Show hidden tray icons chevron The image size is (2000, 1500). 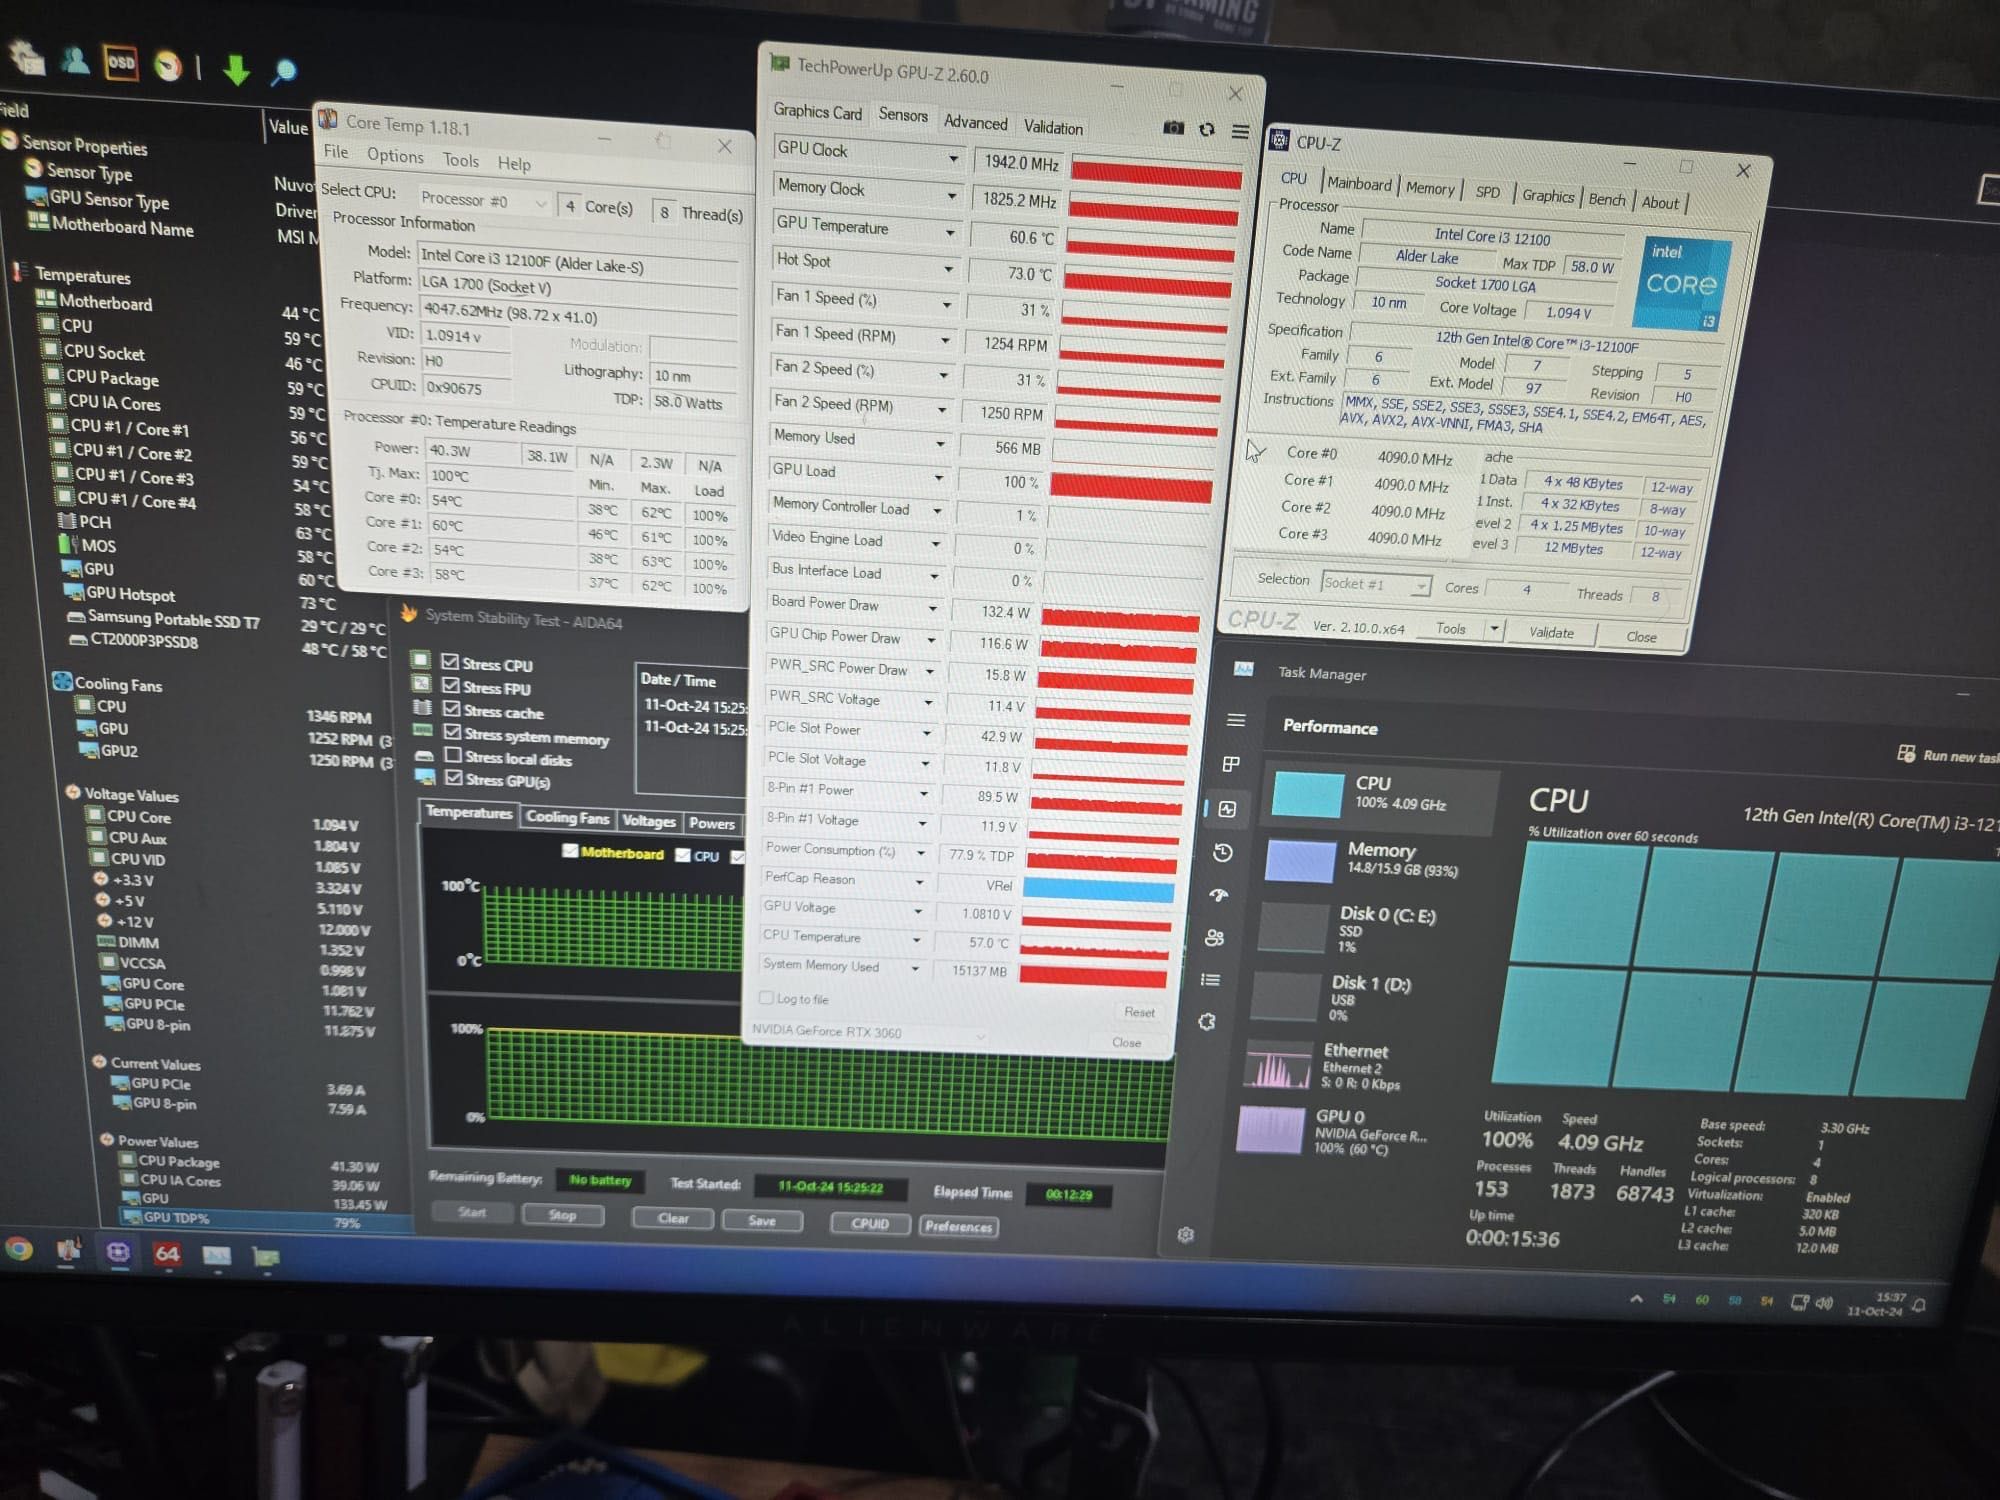(1636, 1299)
